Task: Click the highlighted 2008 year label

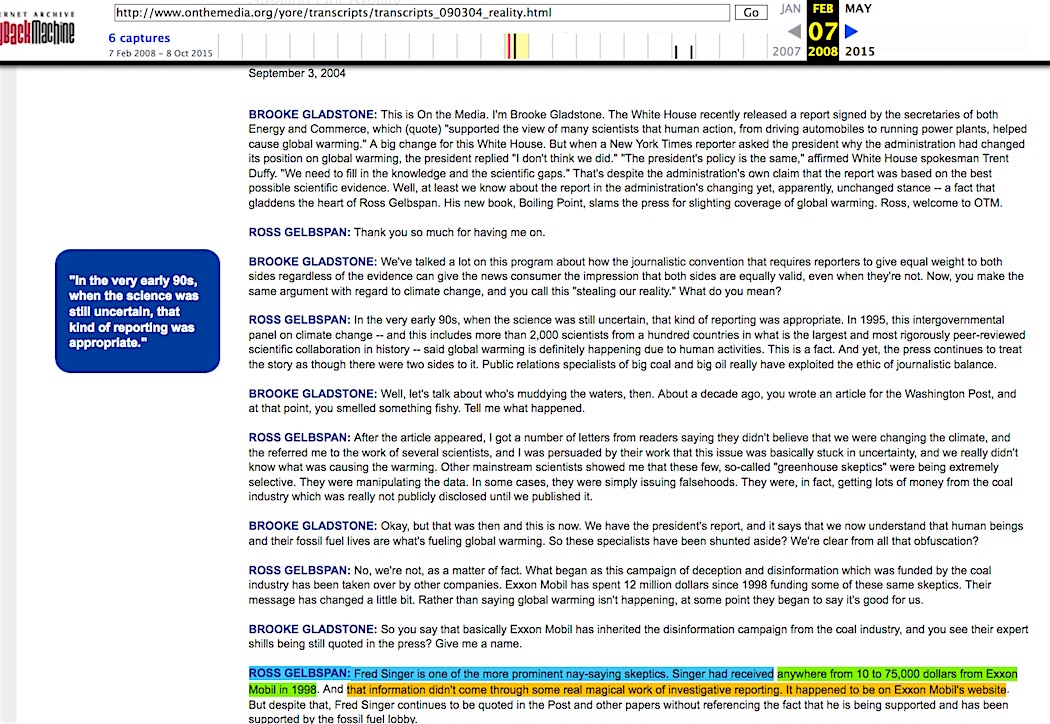Action: click(823, 52)
